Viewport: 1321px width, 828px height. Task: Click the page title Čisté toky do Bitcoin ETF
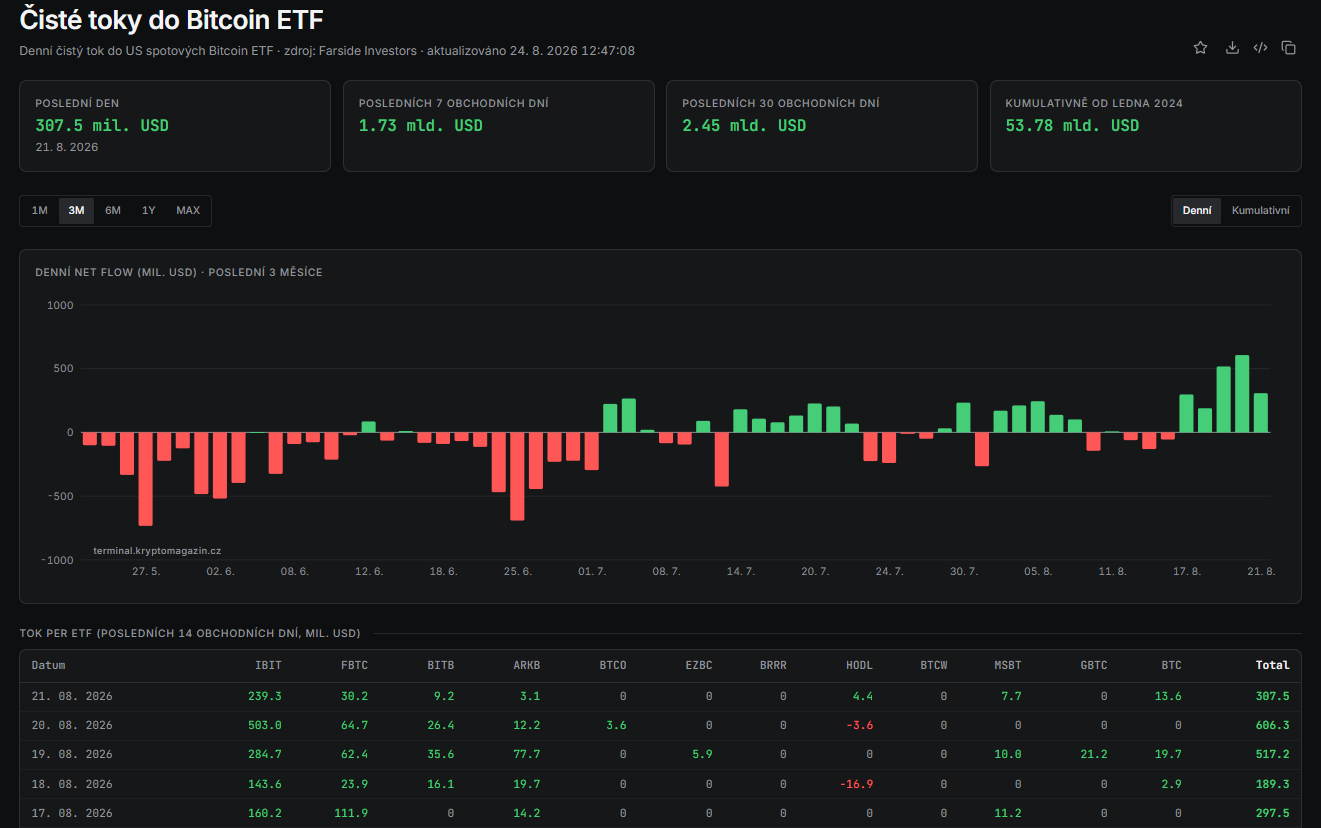pos(171,19)
